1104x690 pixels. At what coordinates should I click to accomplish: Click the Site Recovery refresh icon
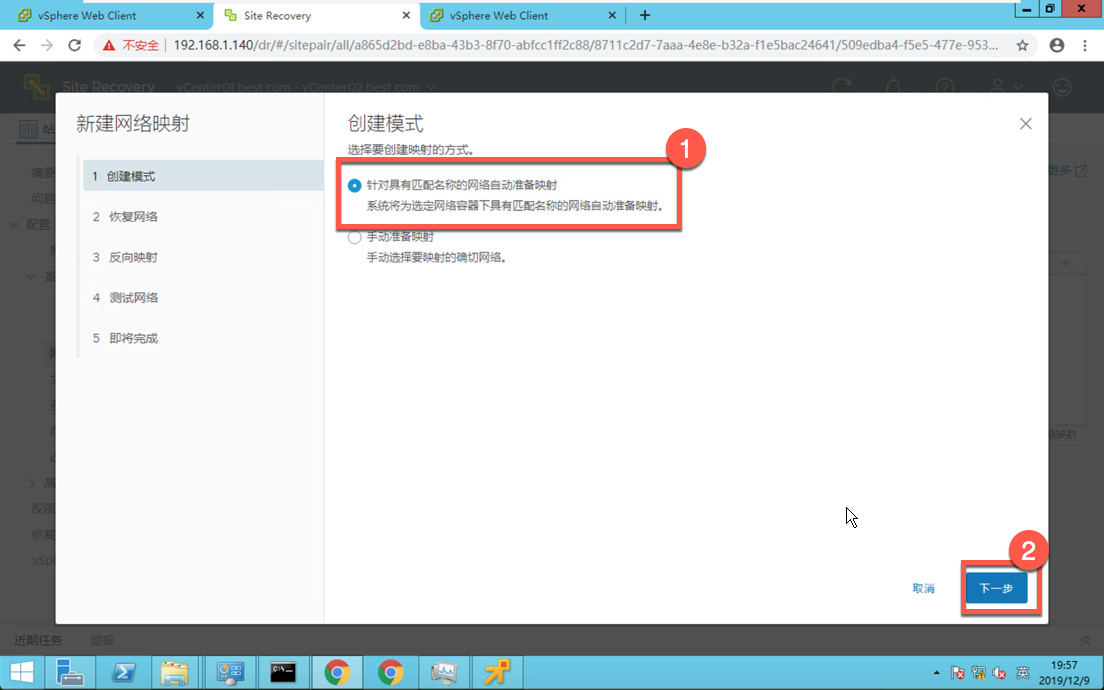(841, 87)
